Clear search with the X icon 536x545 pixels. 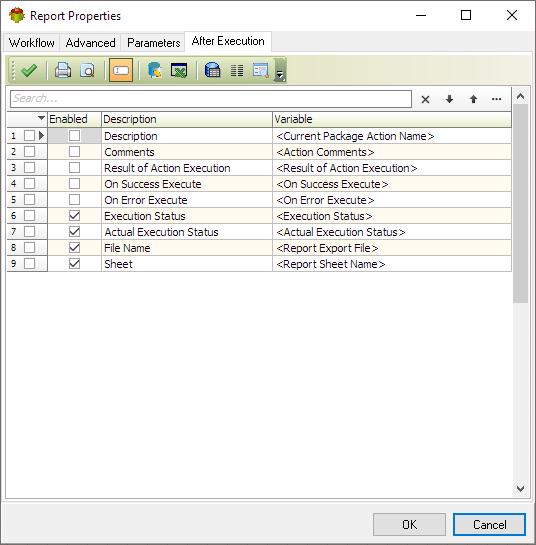click(x=425, y=99)
